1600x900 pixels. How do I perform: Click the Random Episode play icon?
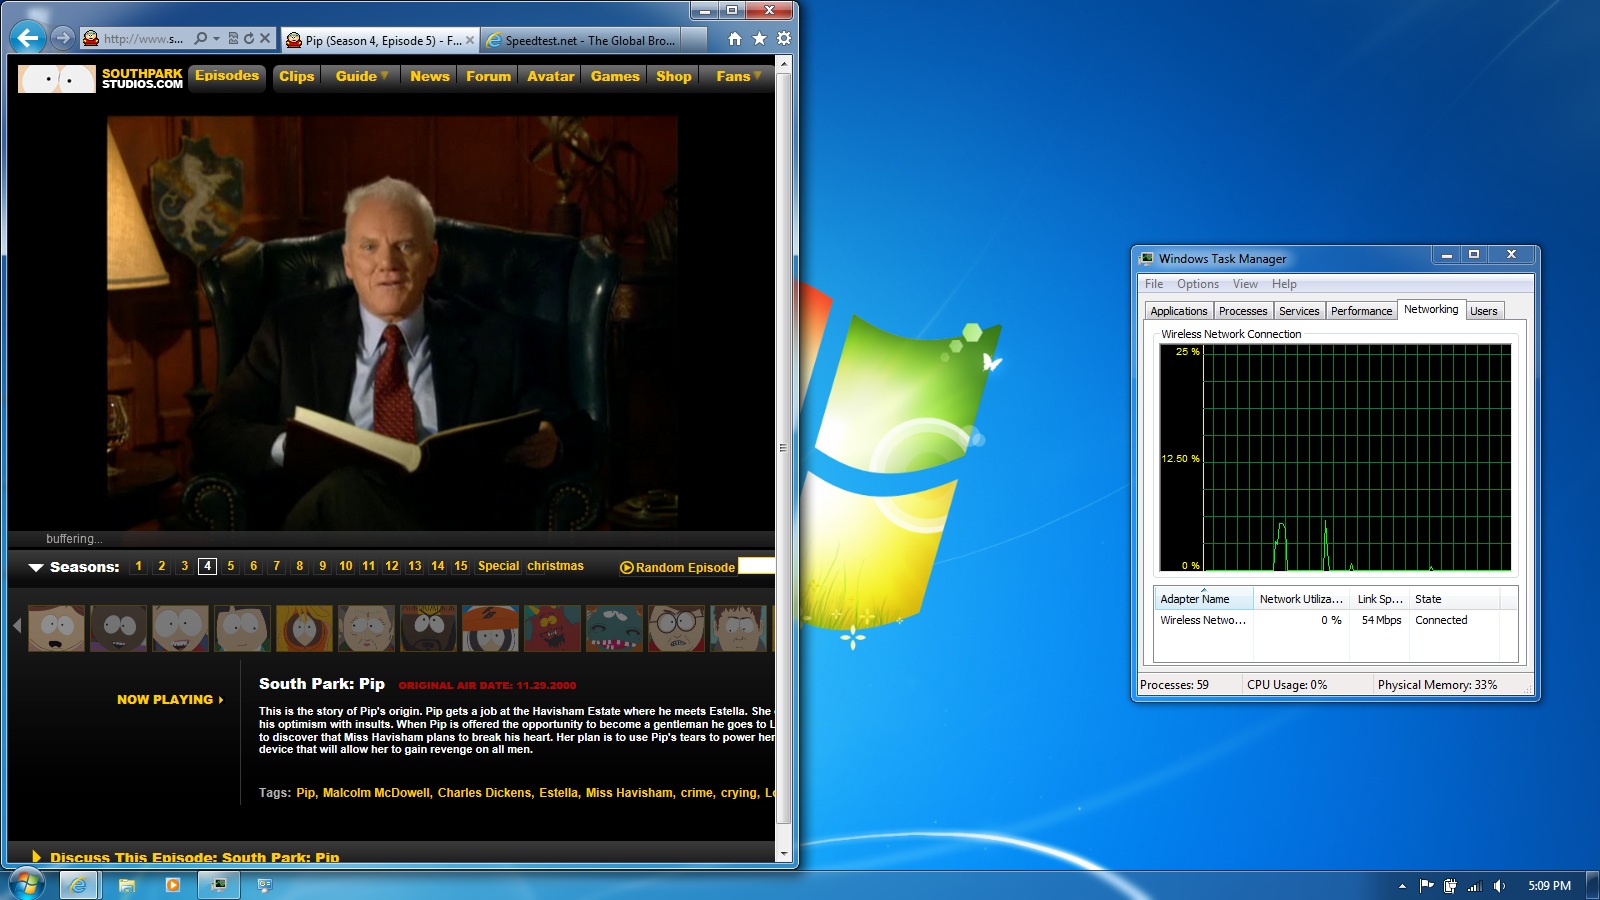pyautogui.click(x=627, y=567)
